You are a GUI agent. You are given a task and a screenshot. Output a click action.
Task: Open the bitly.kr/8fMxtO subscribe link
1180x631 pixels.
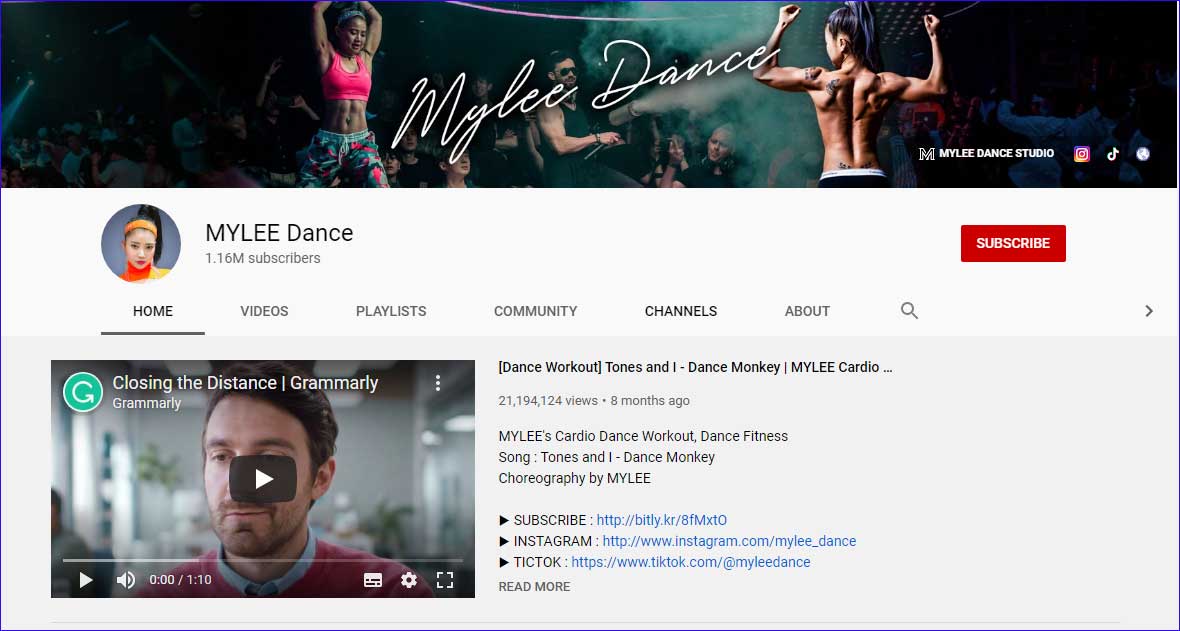click(x=661, y=520)
